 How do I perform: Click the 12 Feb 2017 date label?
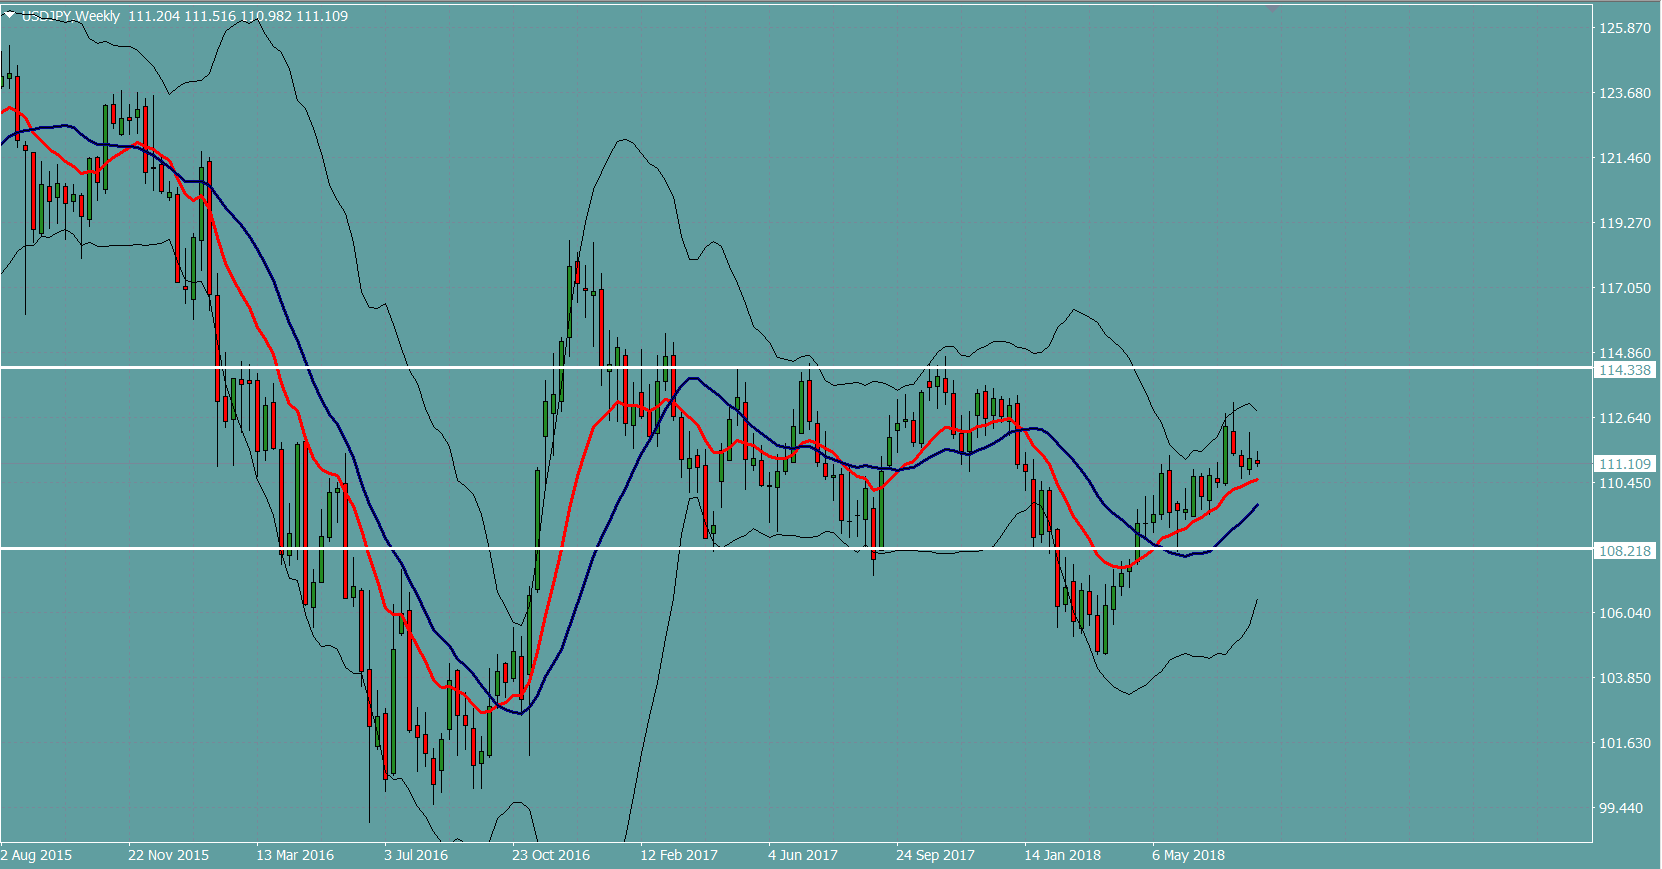[679, 855]
